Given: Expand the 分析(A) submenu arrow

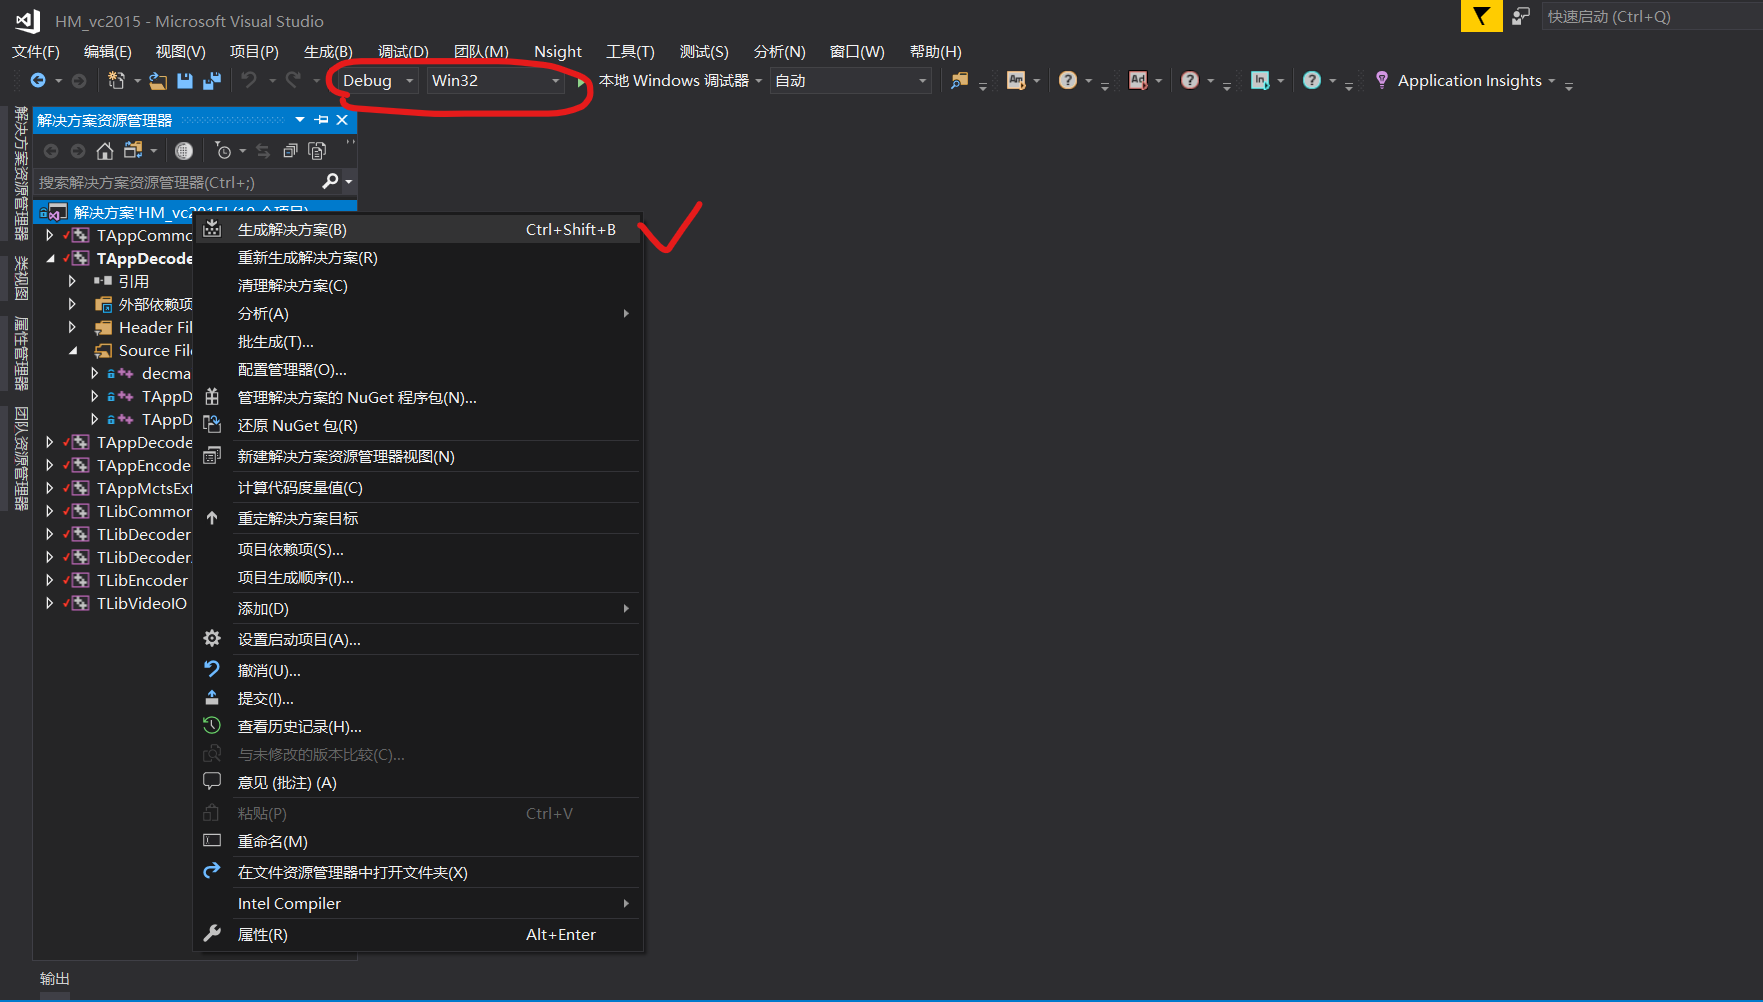Looking at the screenshot, I should click(x=626, y=314).
